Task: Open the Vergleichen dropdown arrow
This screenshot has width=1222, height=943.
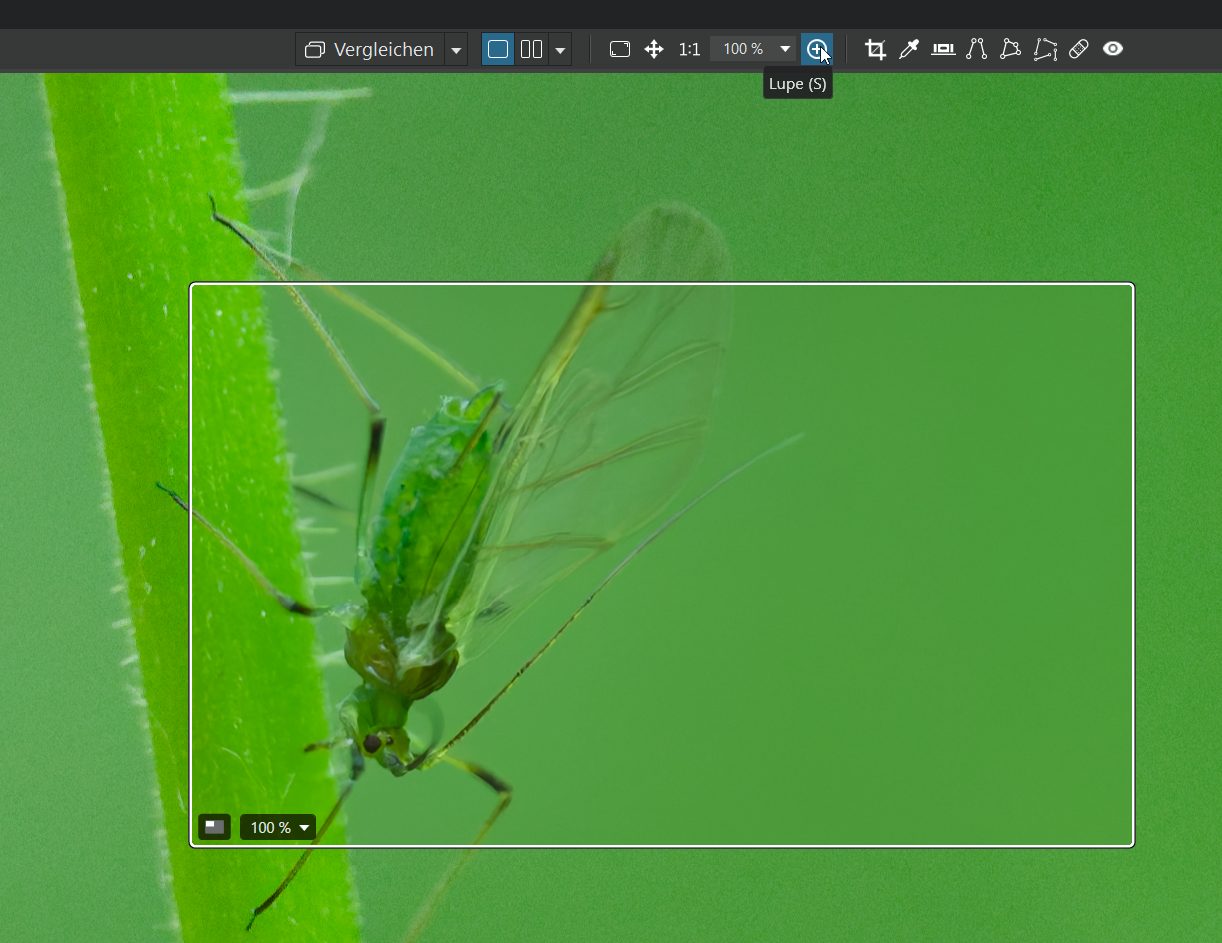Action: tap(456, 49)
